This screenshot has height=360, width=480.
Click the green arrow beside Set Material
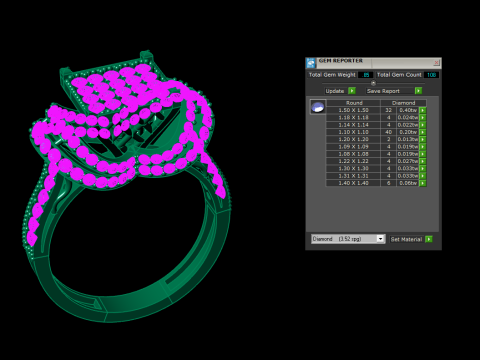(x=429, y=239)
